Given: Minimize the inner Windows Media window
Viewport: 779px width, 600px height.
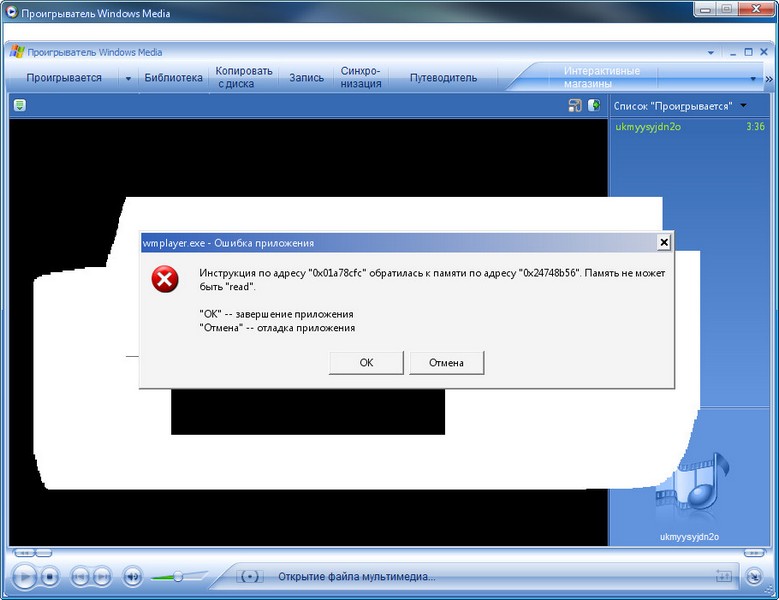Looking at the screenshot, I should 733,52.
